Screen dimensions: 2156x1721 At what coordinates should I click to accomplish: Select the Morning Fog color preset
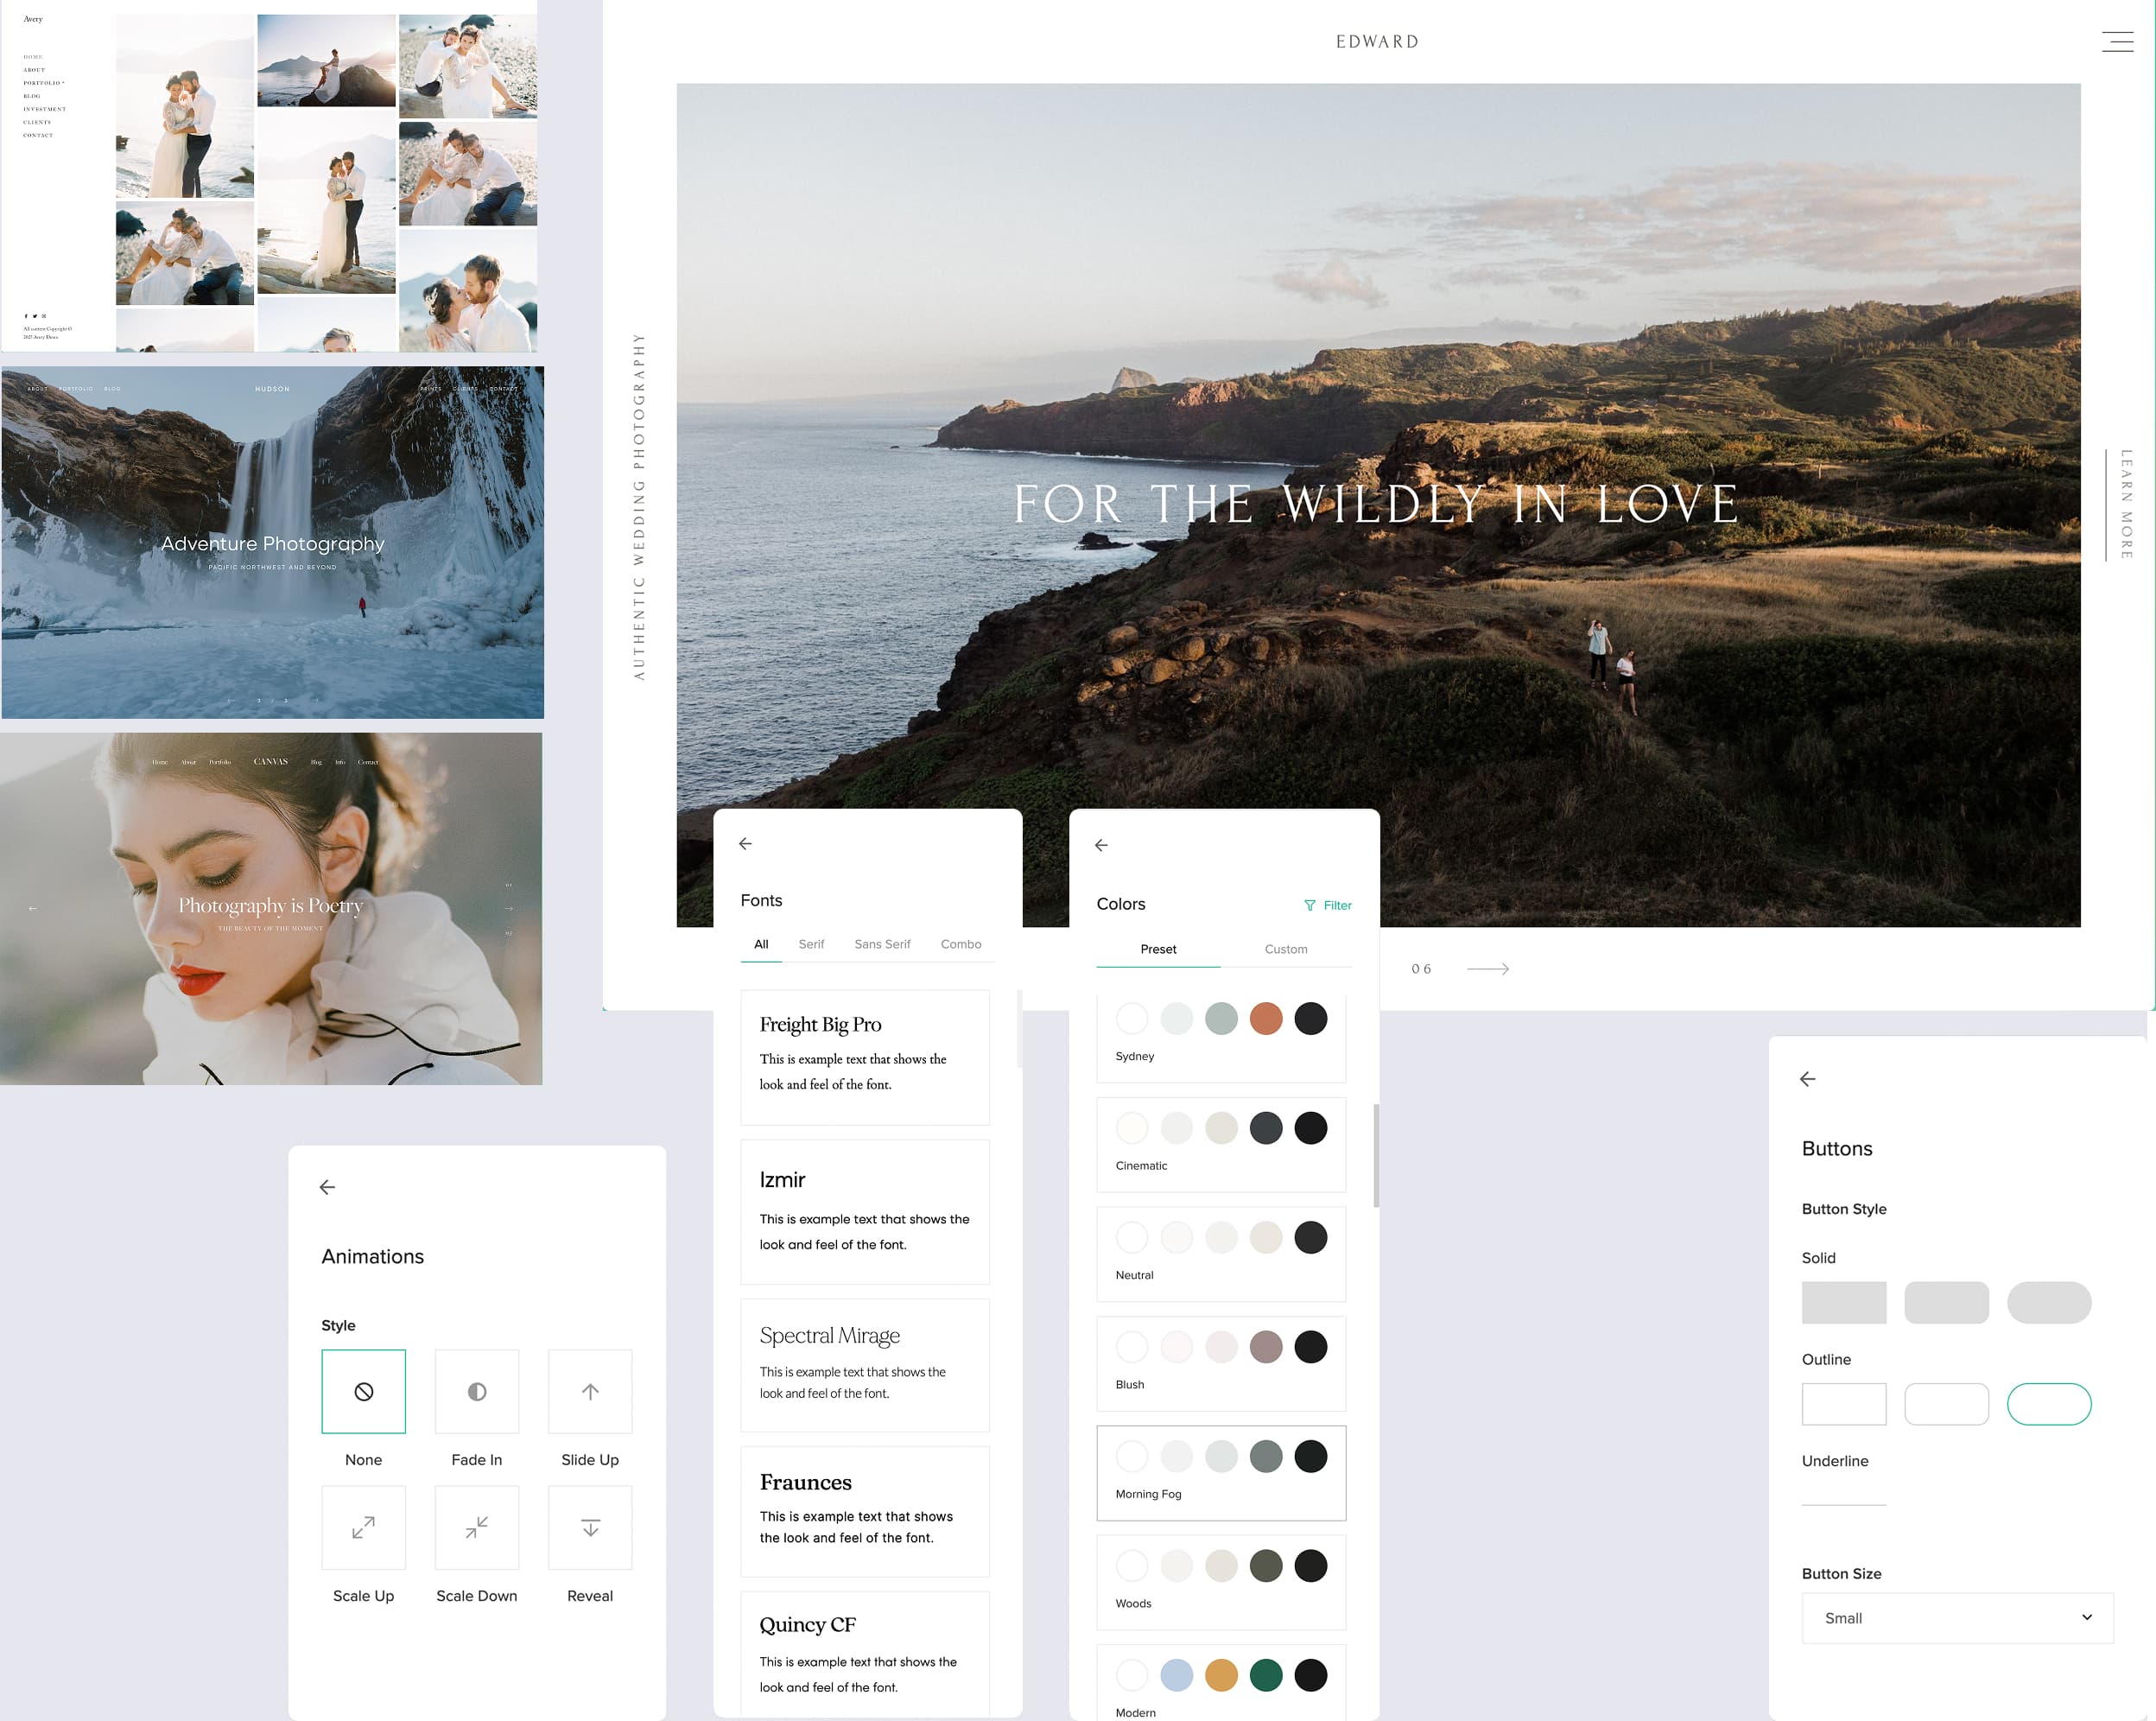point(1221,1472)
